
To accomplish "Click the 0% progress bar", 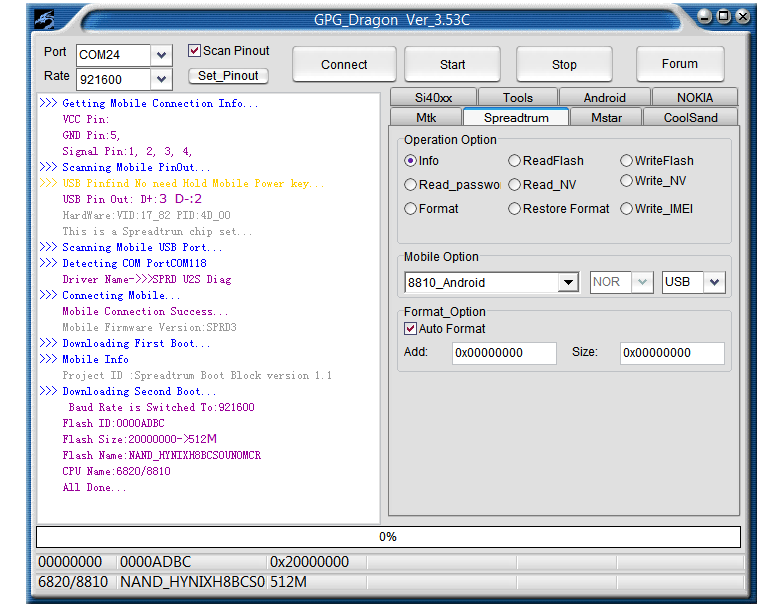I will point(388,537).
